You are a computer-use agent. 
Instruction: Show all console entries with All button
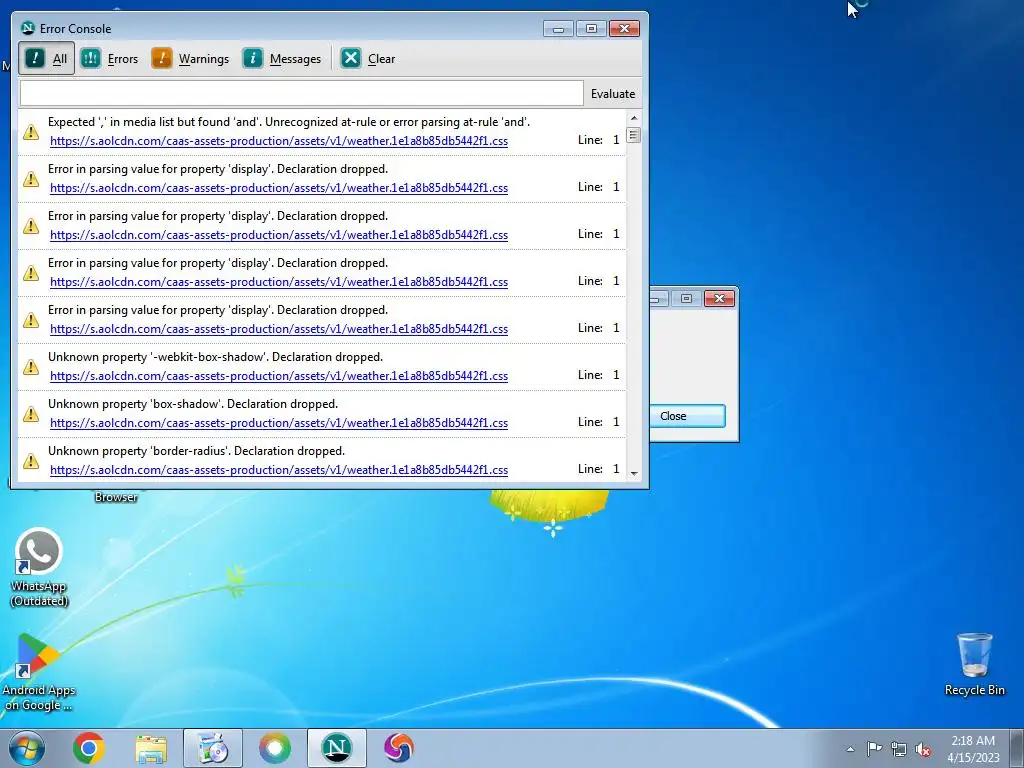click(x=46, y=59)
